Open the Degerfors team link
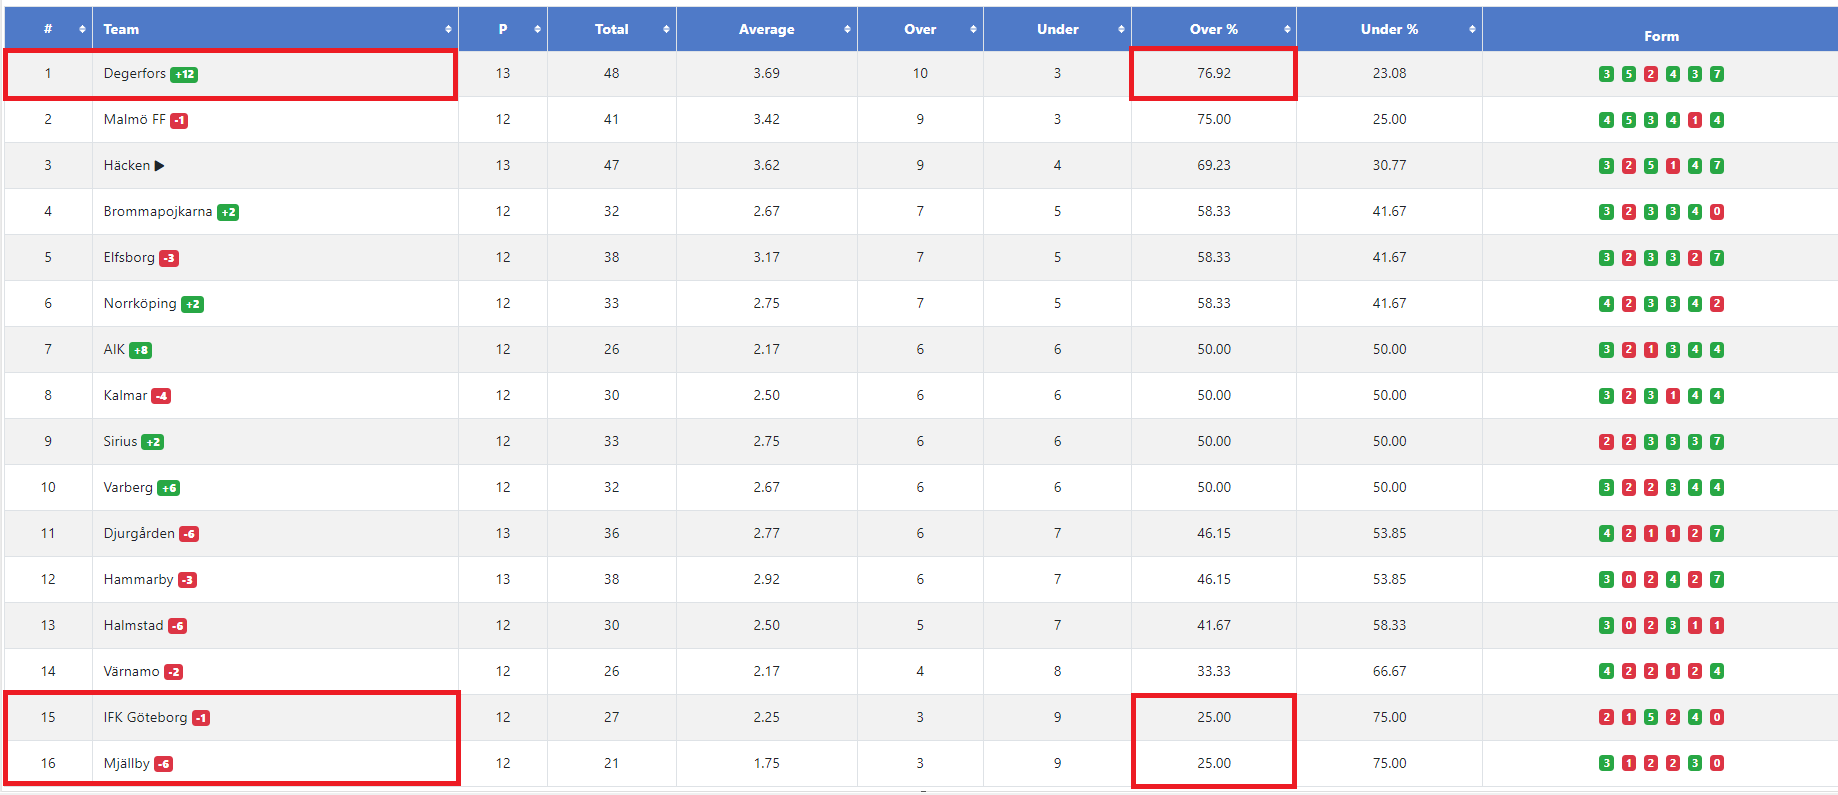1838x795 pixels. [134, 73]
